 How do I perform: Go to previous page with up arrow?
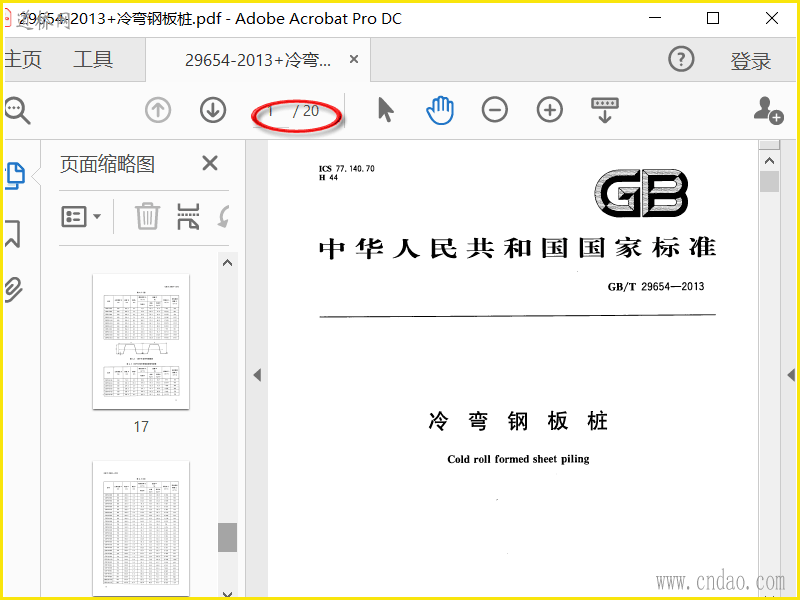tap(158, 110)
